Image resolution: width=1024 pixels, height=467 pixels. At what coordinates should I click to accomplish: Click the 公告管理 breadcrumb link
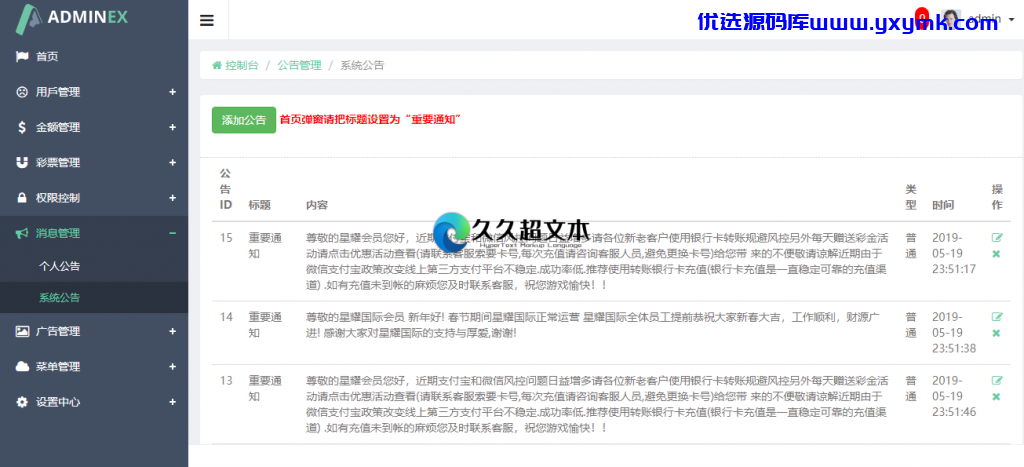[299, 65]
